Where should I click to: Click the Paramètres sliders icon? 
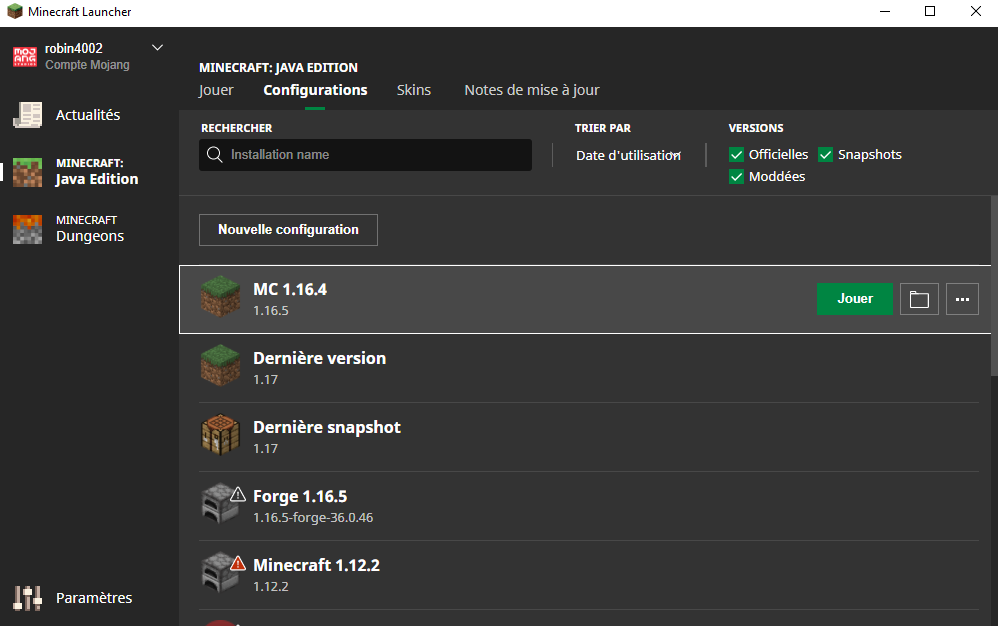(27, 598)
